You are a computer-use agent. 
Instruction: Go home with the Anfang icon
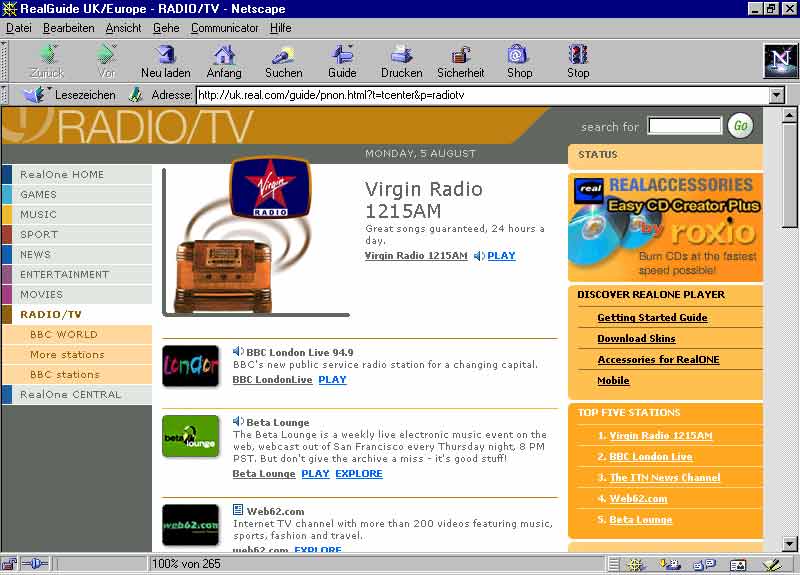(224, 54)
